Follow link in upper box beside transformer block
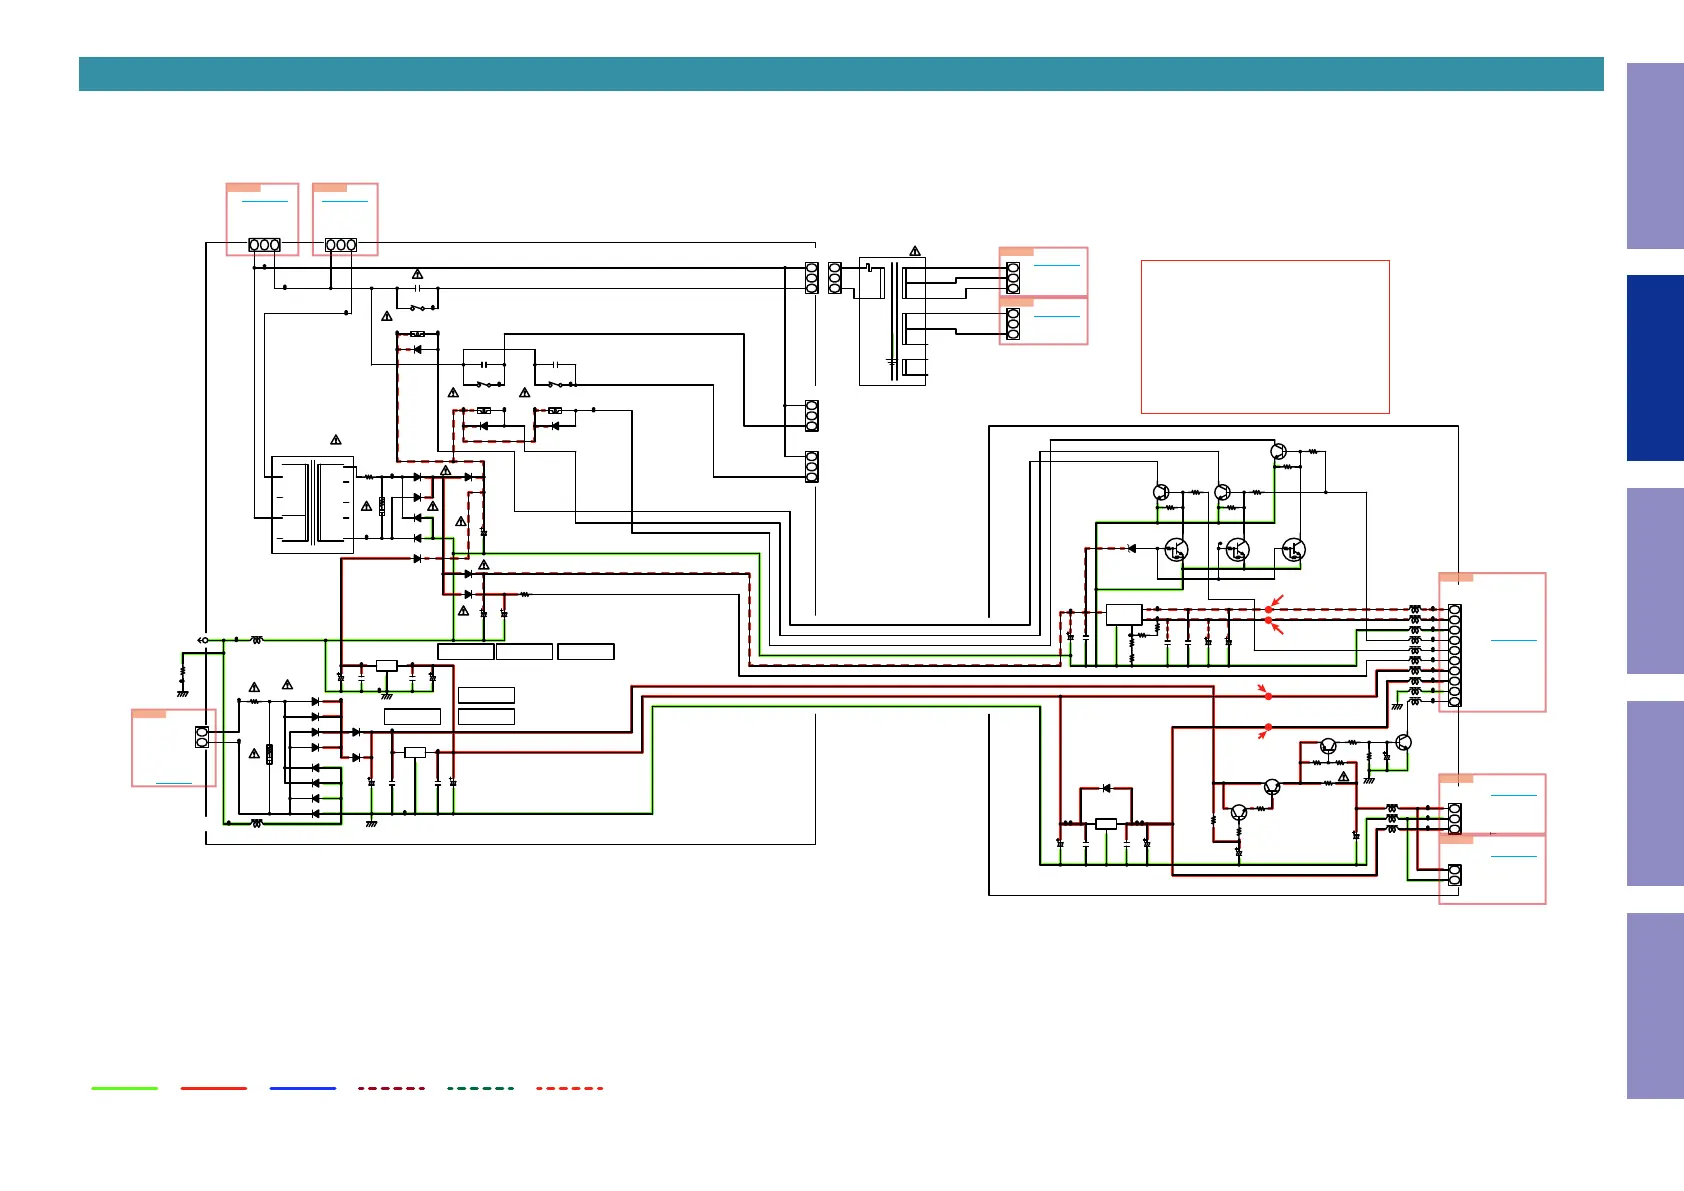 pos(1057,265)
